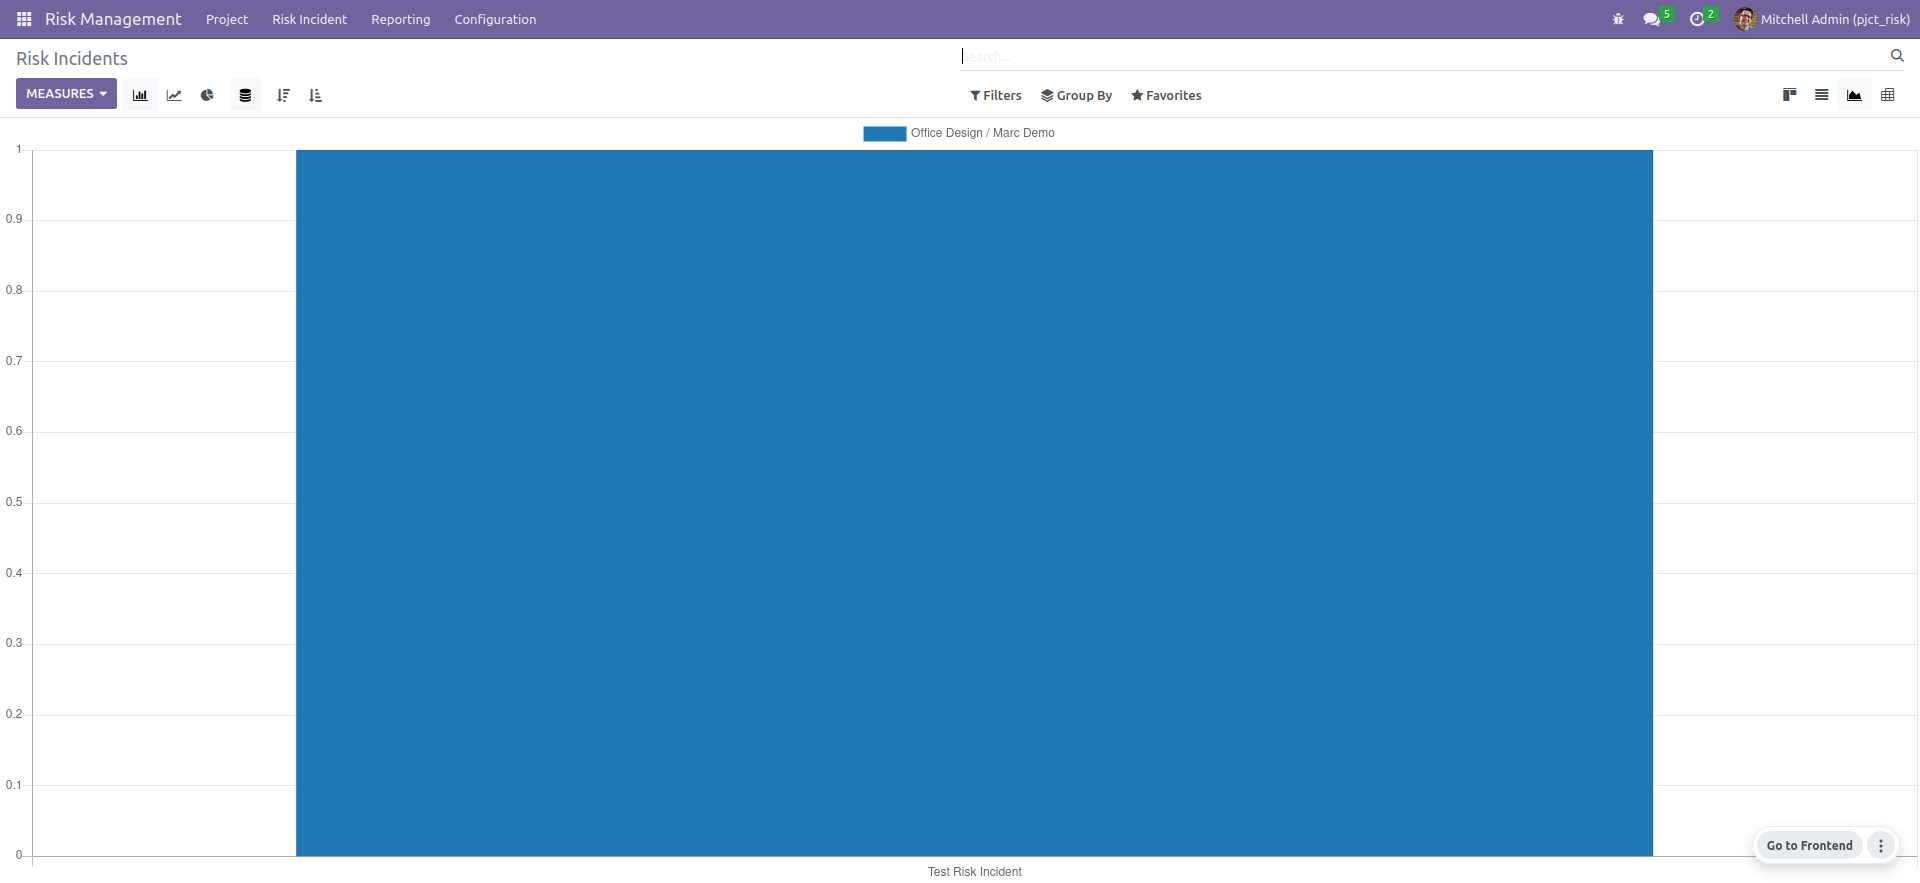Open the Favorites dropdown
The height and width of the screenshot is (883, 1920).
[1166, 96]
